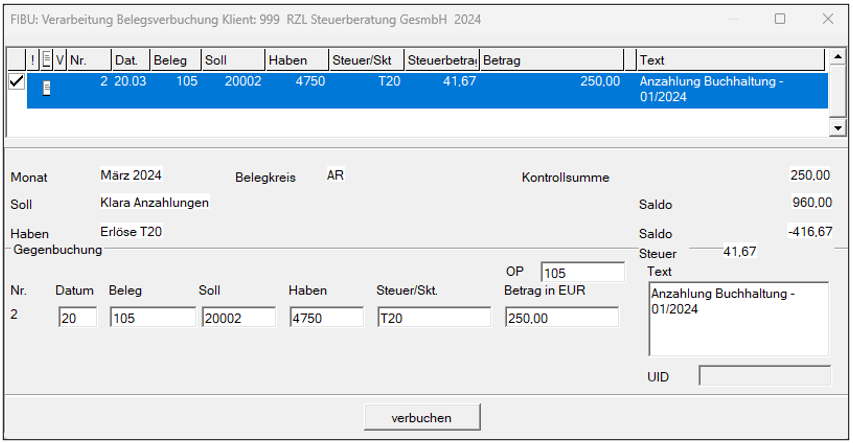Close the FIBU Belegsverbuchung window
The height and width of the screenshot is (443, 853).
point(827,19)
